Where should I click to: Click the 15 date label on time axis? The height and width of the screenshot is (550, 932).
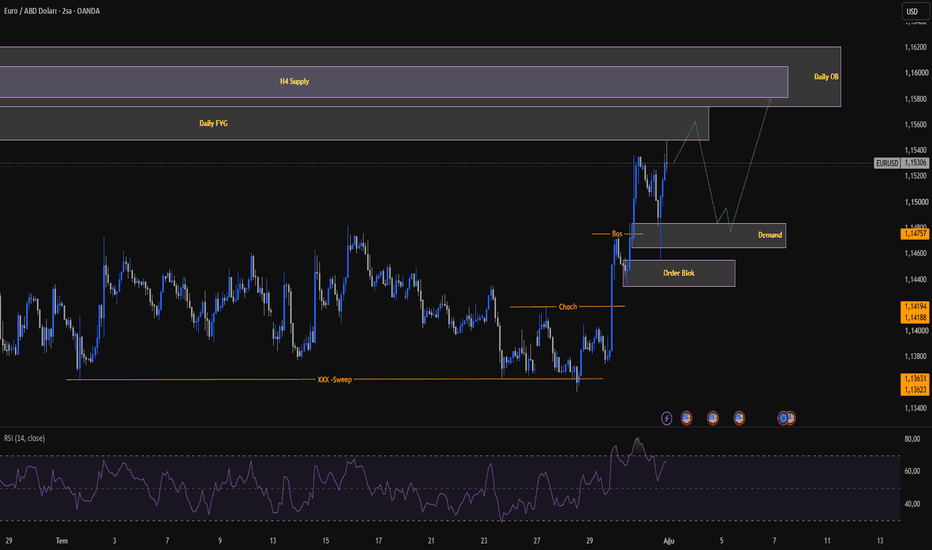[326, 540]
